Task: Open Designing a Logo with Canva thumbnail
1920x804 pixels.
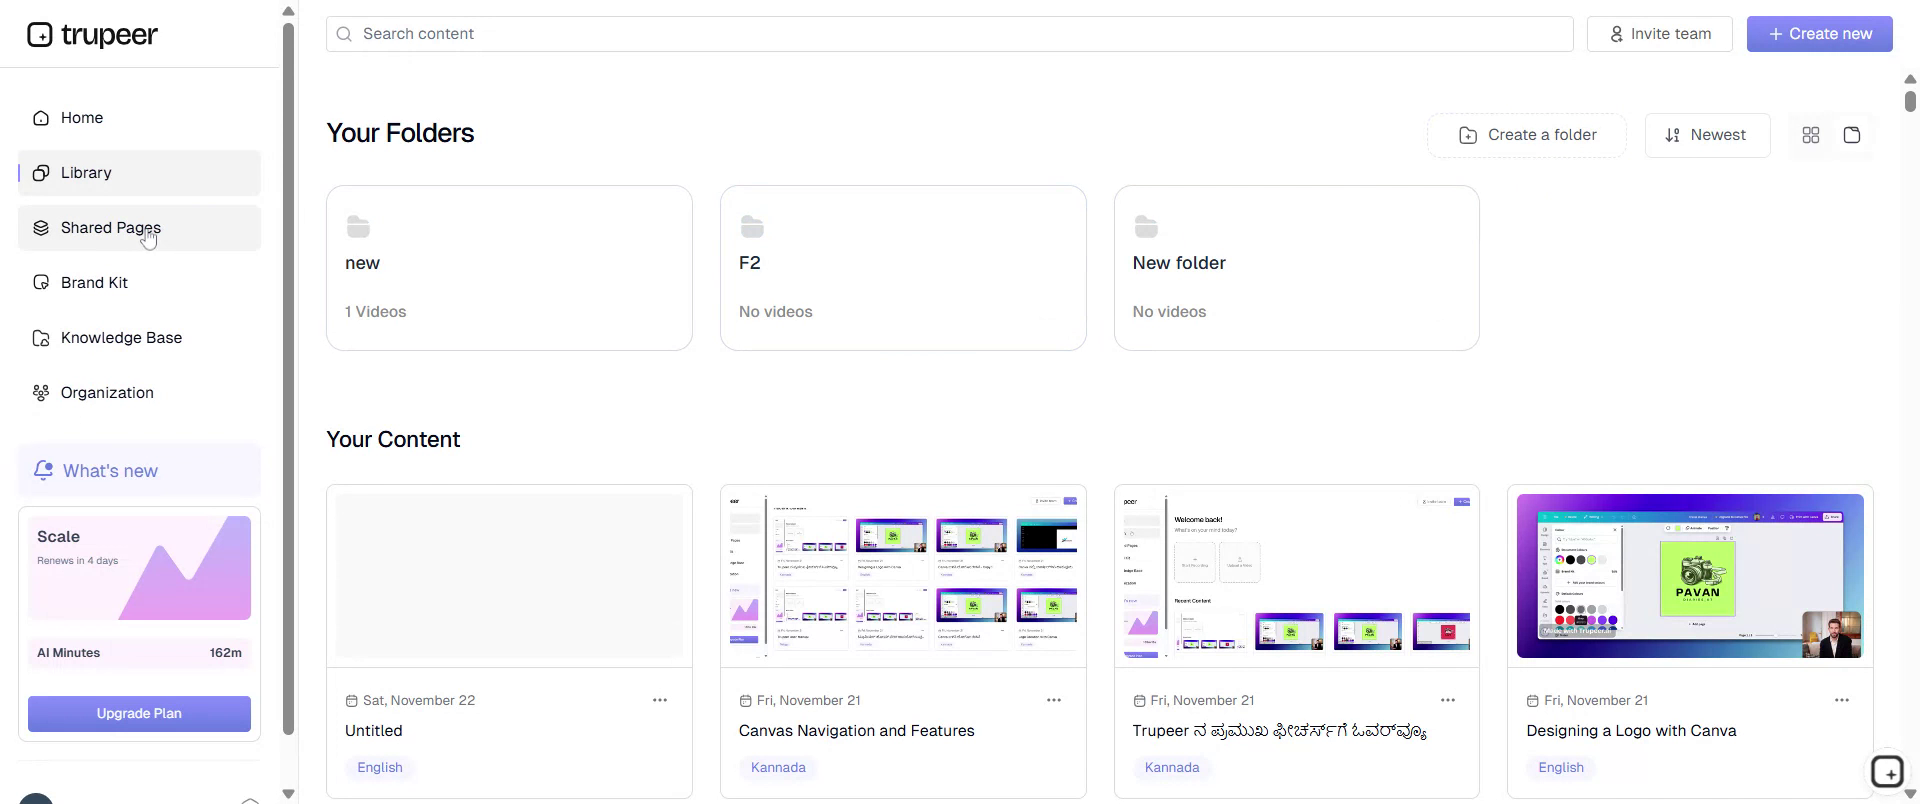Action: [x=1690, y=576]
